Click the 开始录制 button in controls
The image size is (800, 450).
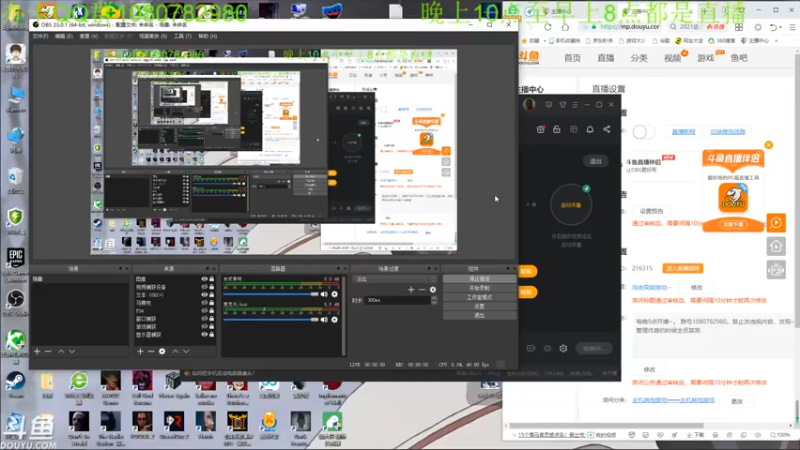[x=479, y=288]
